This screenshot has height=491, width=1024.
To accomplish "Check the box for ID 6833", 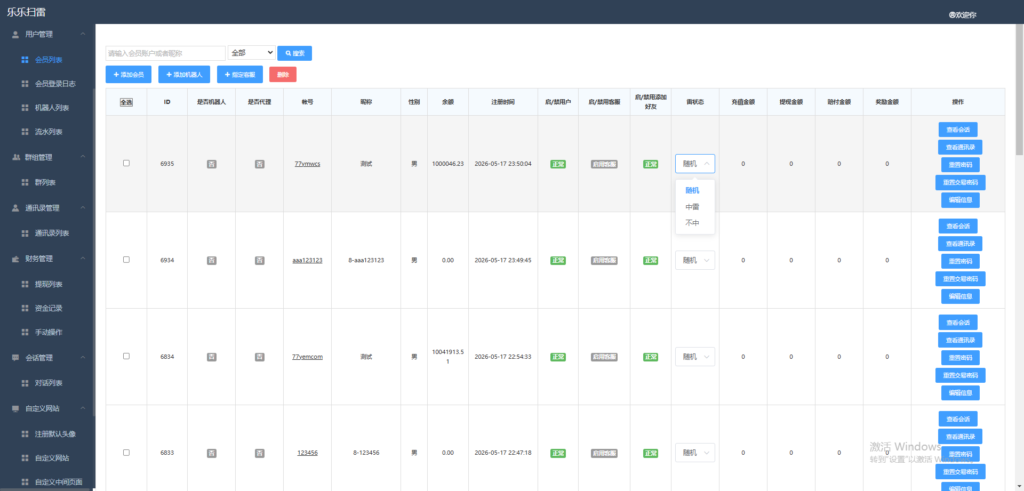I will tap(126, 452).
